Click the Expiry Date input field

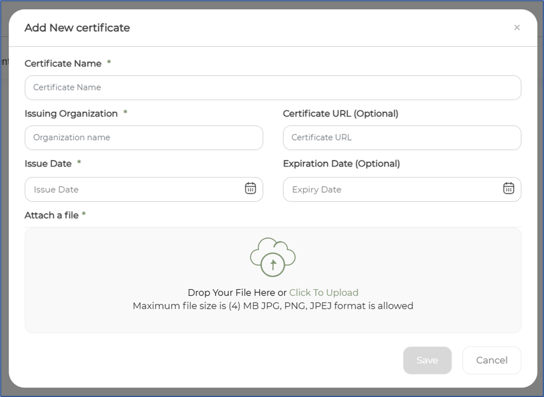coord(402,189)
